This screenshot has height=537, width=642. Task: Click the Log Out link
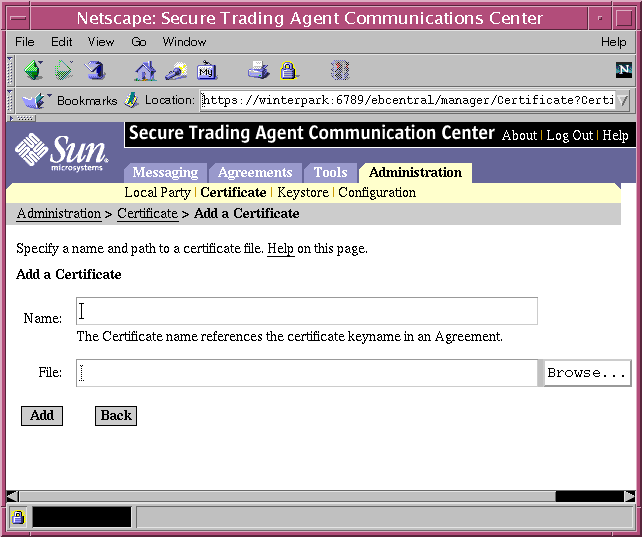point(570,135)
